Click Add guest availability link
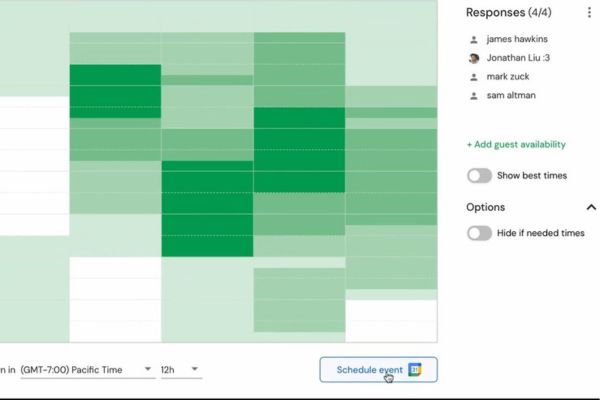600x400 pixels. click(x=516, y=144)
